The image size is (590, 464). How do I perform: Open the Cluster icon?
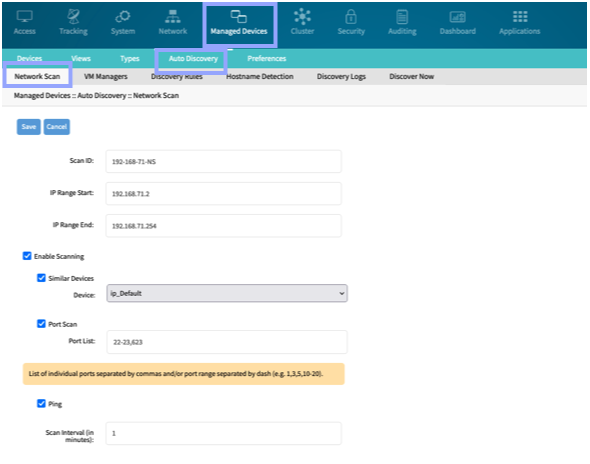(x=302, y=17)
